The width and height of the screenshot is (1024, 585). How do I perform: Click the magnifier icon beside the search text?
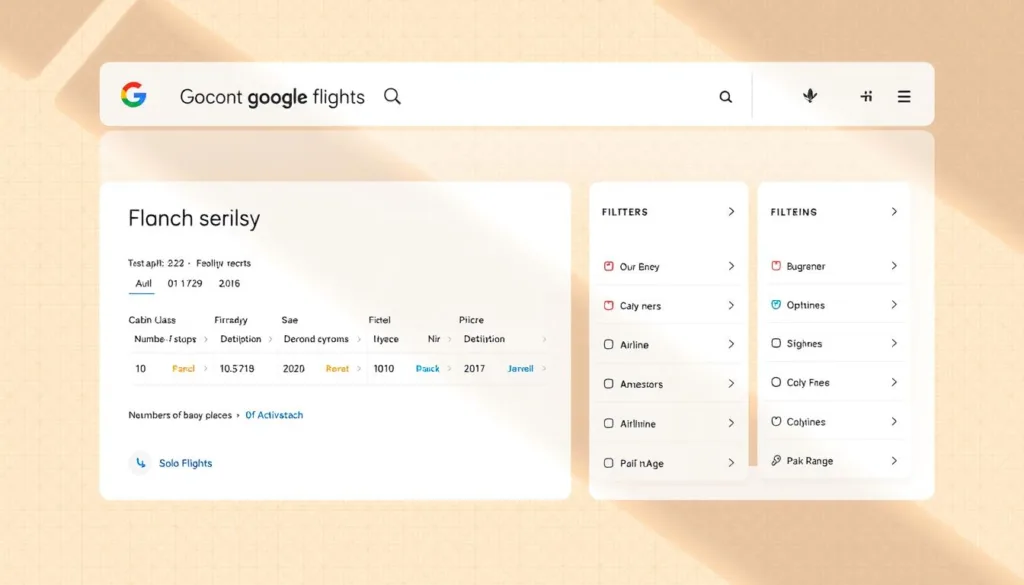click(x=392, y=96)
